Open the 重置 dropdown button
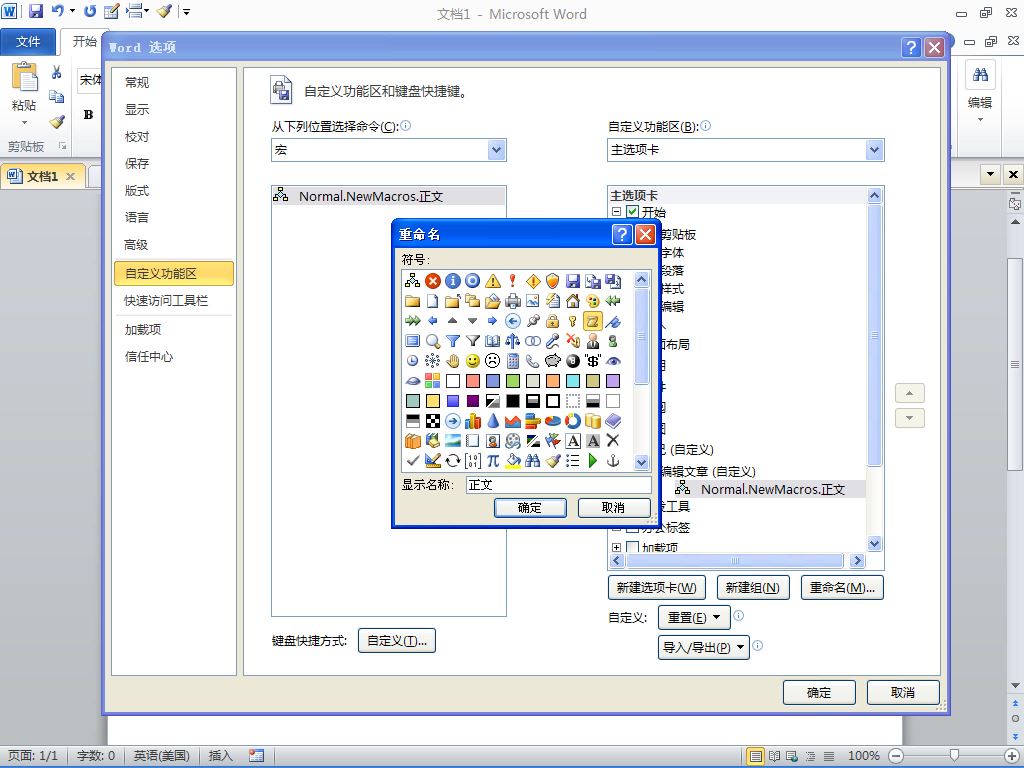Viewport: 1024px width, 768px height. coord(694,617)
